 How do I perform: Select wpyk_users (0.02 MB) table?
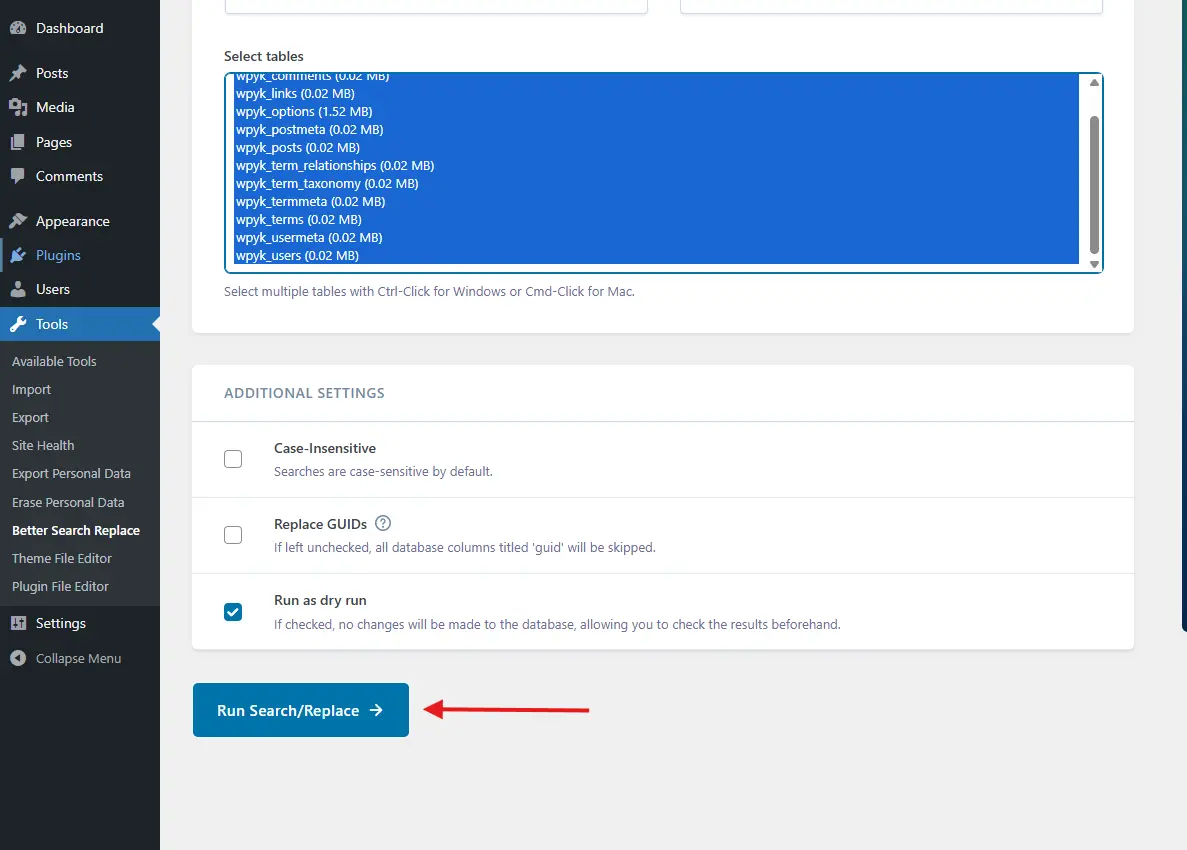(x=656, y=255)
